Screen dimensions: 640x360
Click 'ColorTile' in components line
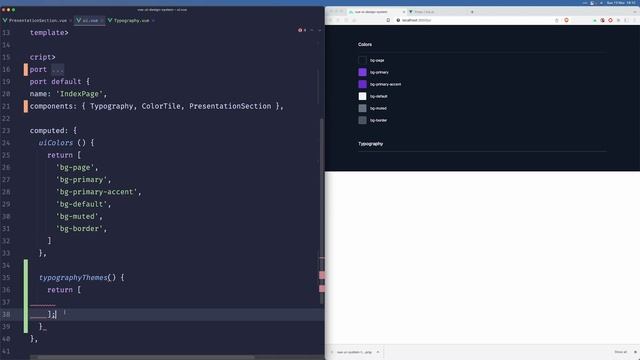[x=161, y=106]
